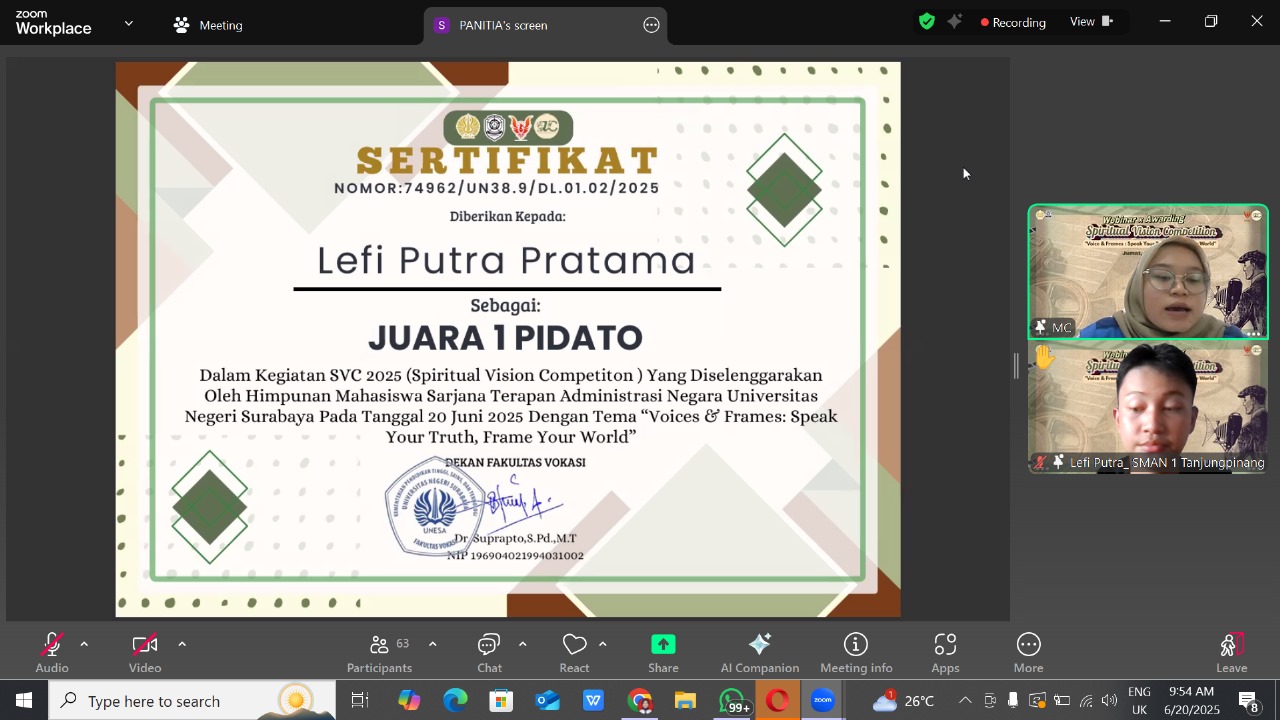Launch the AI Companion
This screenshot has height=720, width=1280.
(x=759, y=653)
